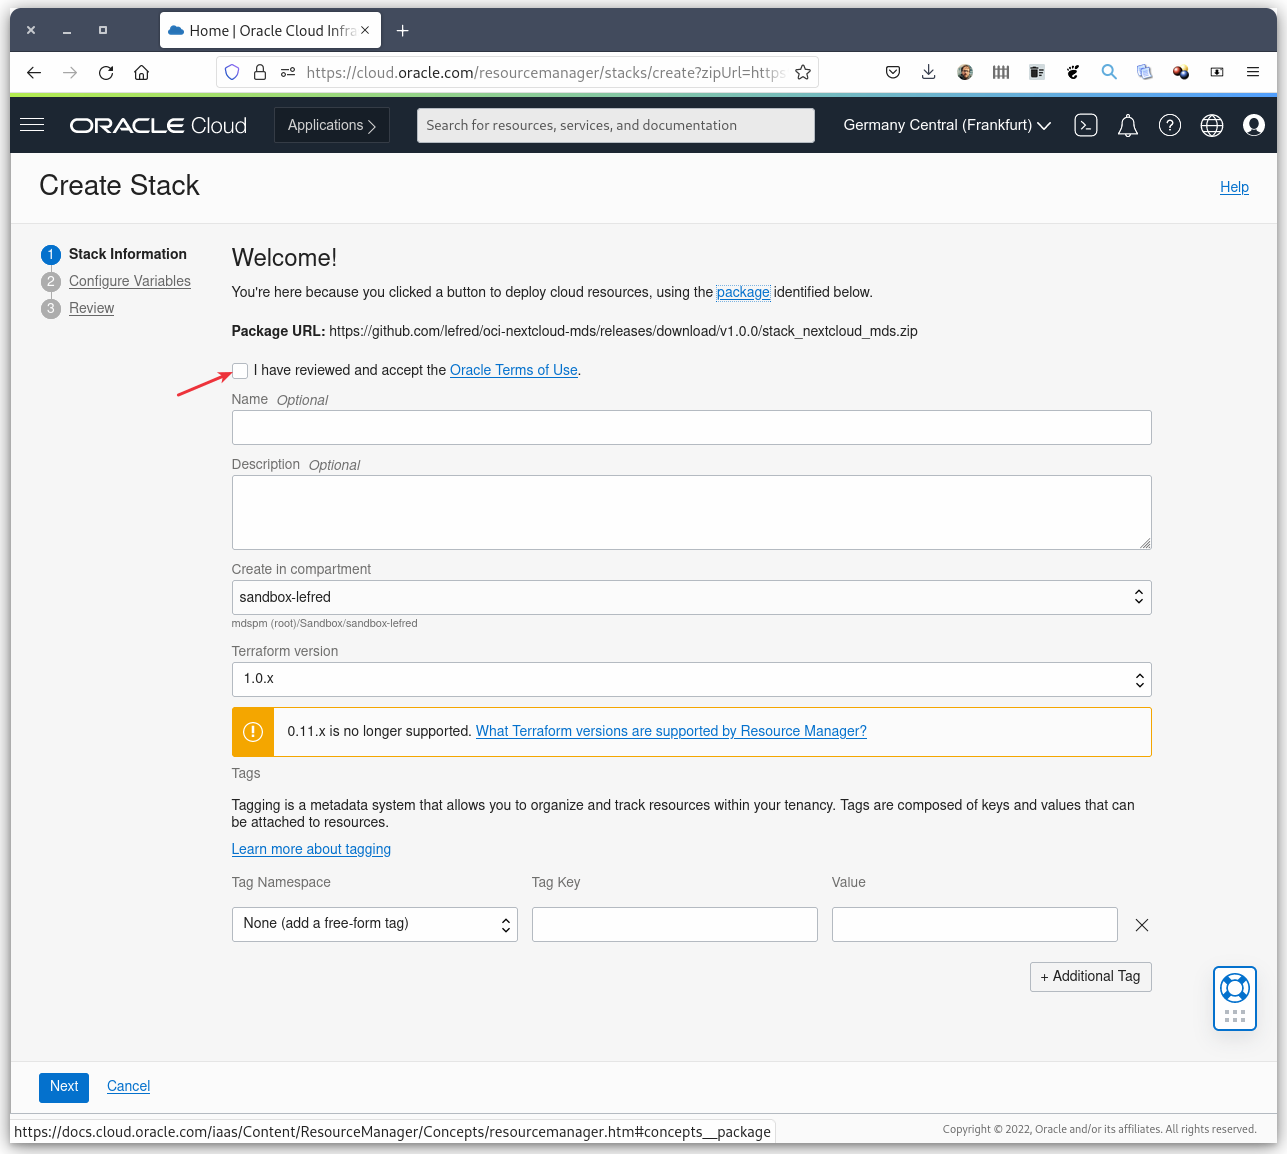1287x1154 pixels.
Task: Expand the Germany Central (Frankfurt) region selector
Action: [947, 125]
